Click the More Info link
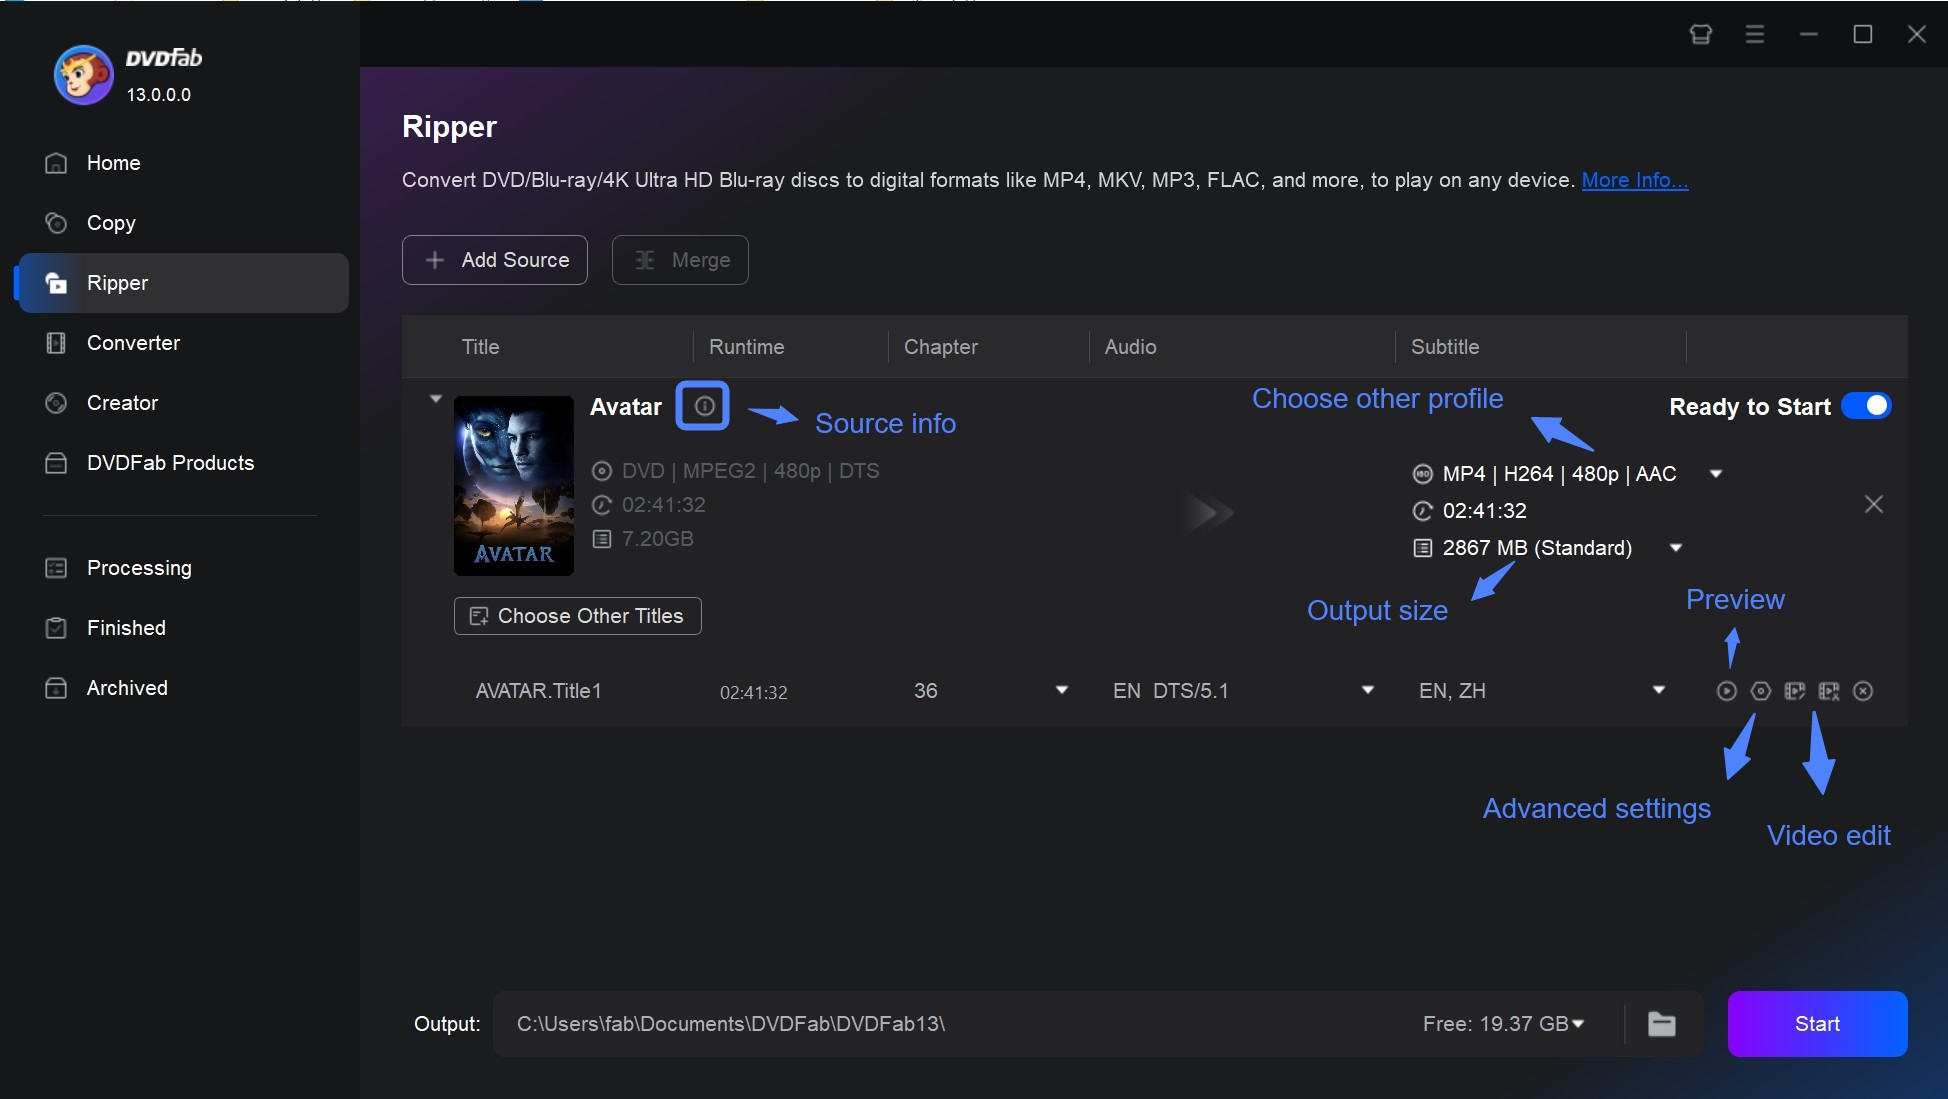The width and height of the screenshot is (1948, 1099). [1634, 178]
